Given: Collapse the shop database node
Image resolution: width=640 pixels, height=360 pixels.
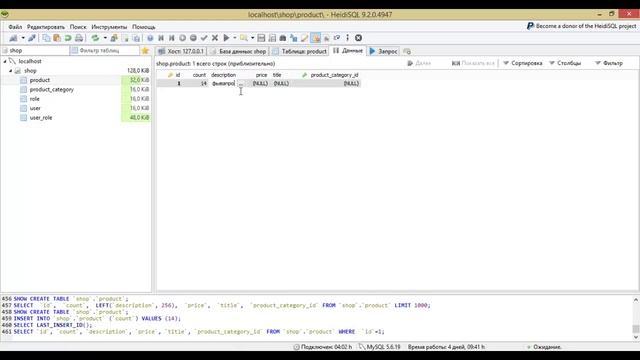Looking at the screenshot, I should tap(11, 71).
